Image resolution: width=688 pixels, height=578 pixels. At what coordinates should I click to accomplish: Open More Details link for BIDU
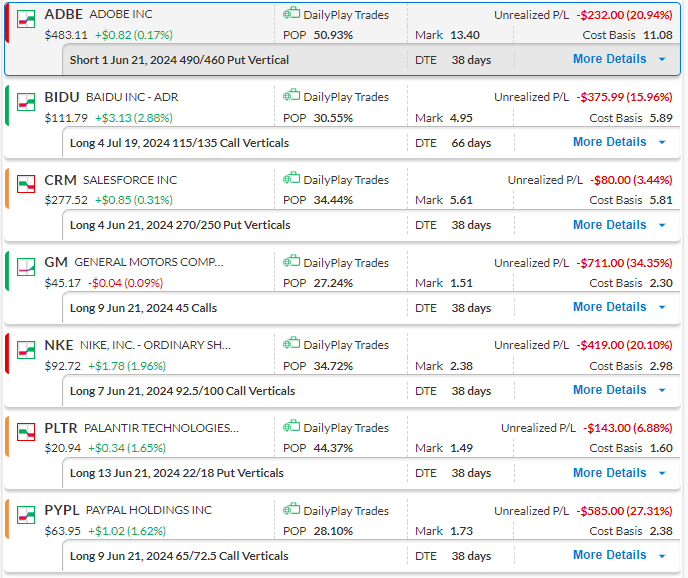pos(609,142)
